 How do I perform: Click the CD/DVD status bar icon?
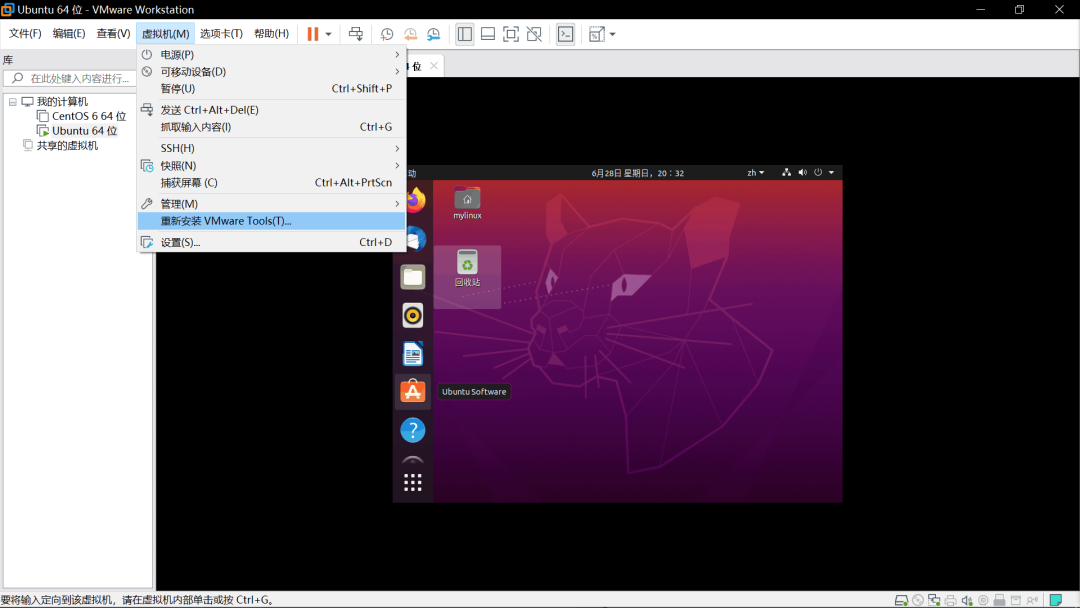tap(918, 600)
